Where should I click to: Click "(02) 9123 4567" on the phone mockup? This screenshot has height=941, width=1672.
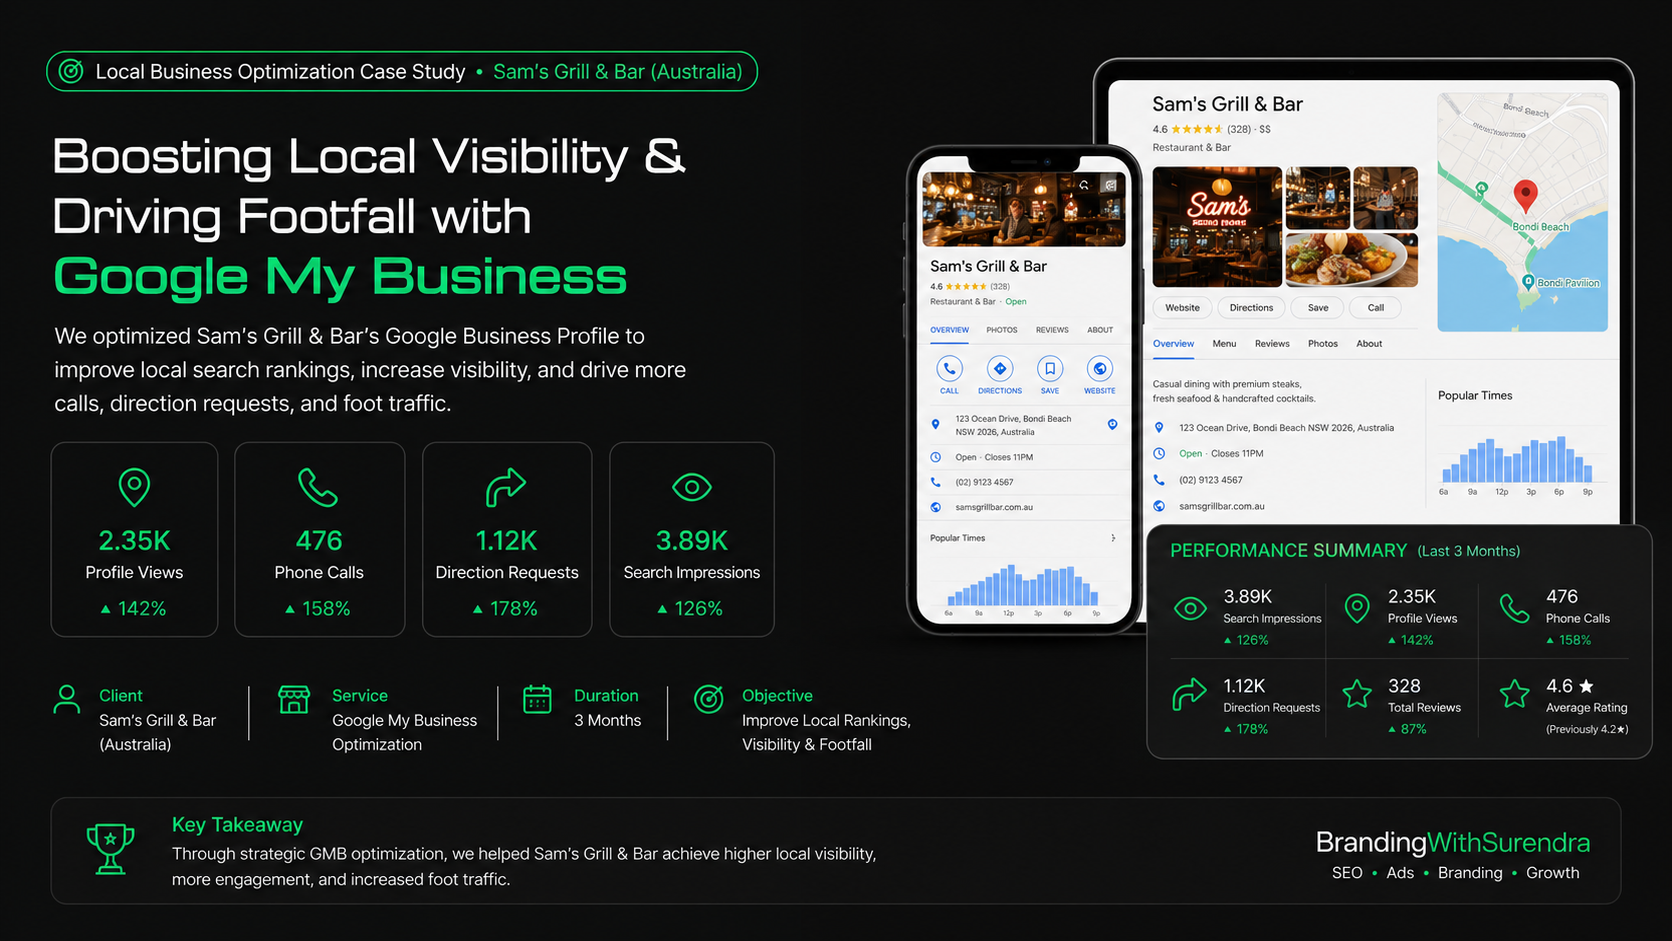pyautogui.click(x=984, y=482)
